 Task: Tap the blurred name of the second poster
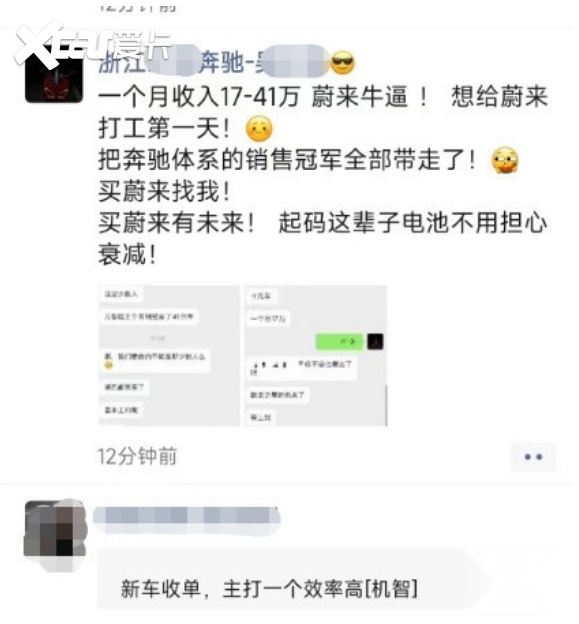pos(187,515)
